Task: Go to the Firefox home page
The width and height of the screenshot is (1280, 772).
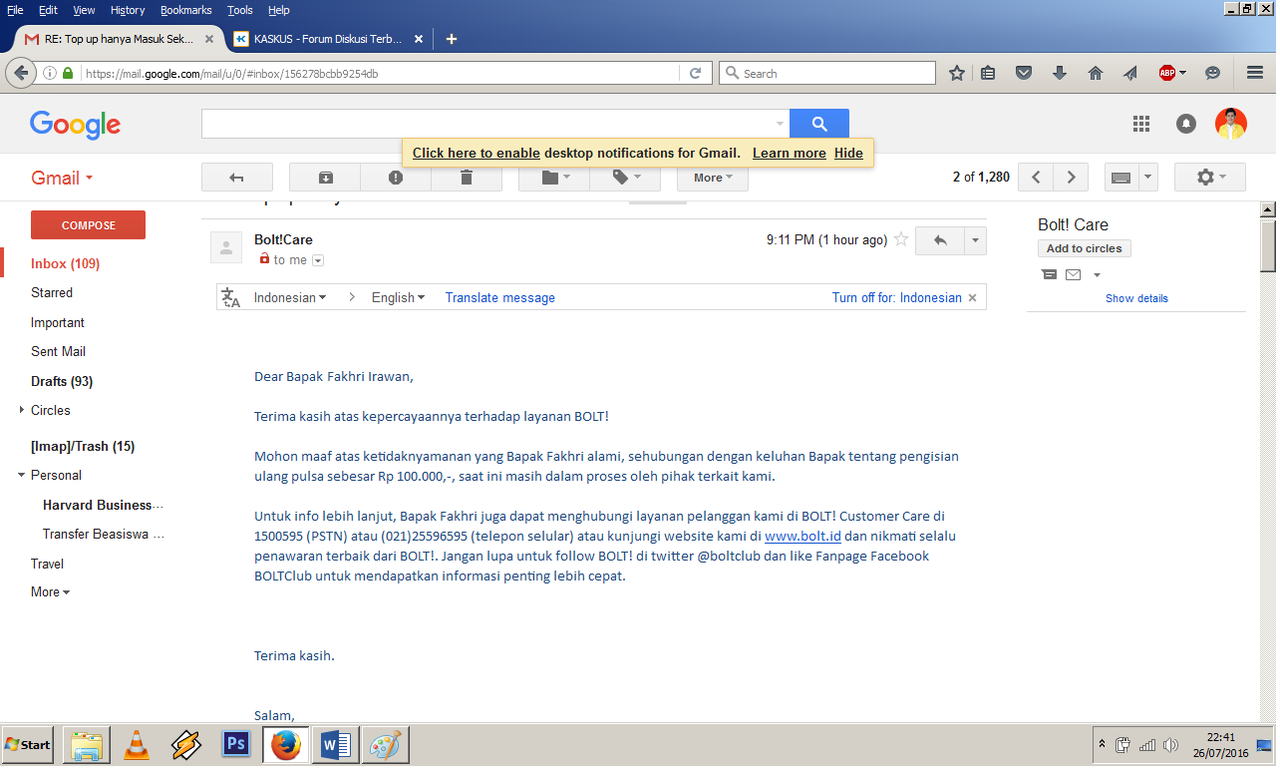Action: pyautogui.click(x=1095, y=73)
